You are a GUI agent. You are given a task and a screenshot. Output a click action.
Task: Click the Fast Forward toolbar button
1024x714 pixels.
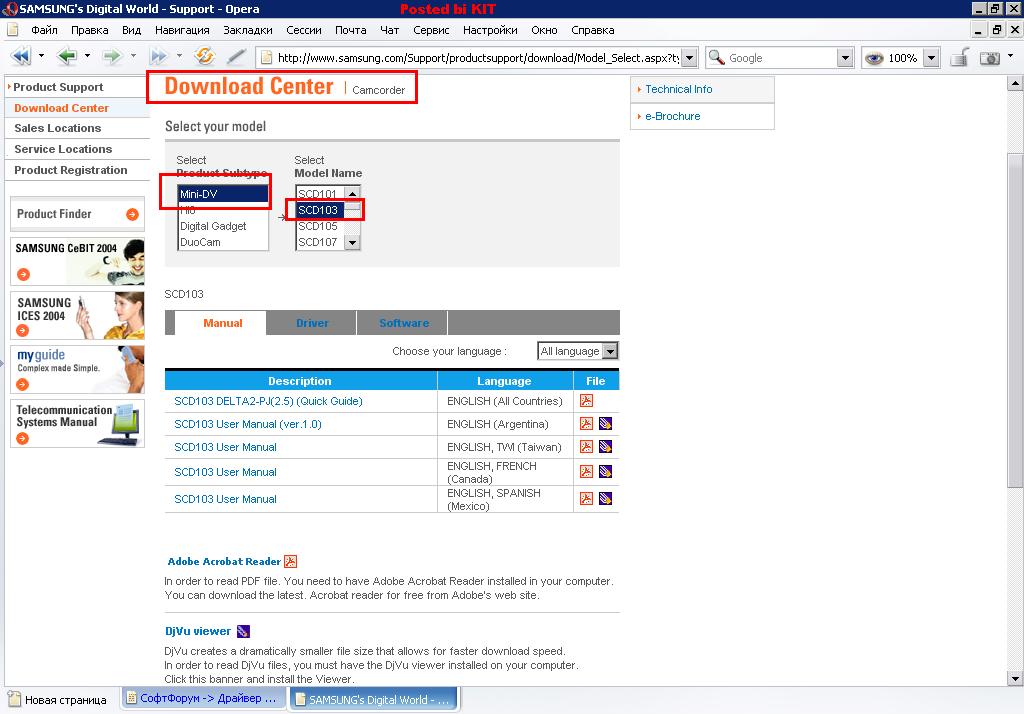point(158,57)
